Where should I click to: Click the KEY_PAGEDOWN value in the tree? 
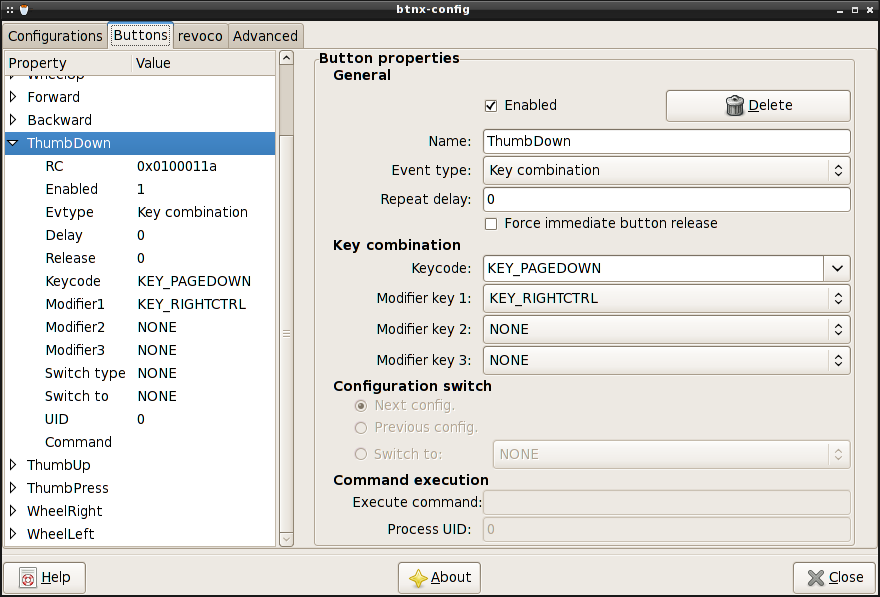pos(194,281)
